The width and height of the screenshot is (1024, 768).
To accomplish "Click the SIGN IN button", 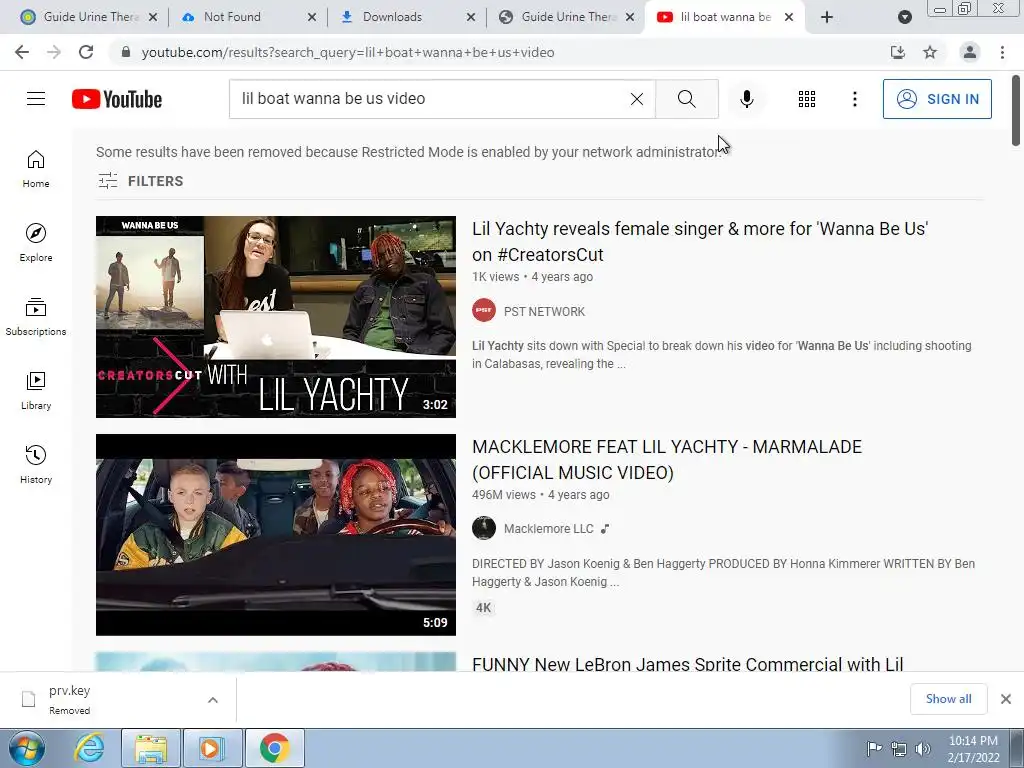I will 937,99.
